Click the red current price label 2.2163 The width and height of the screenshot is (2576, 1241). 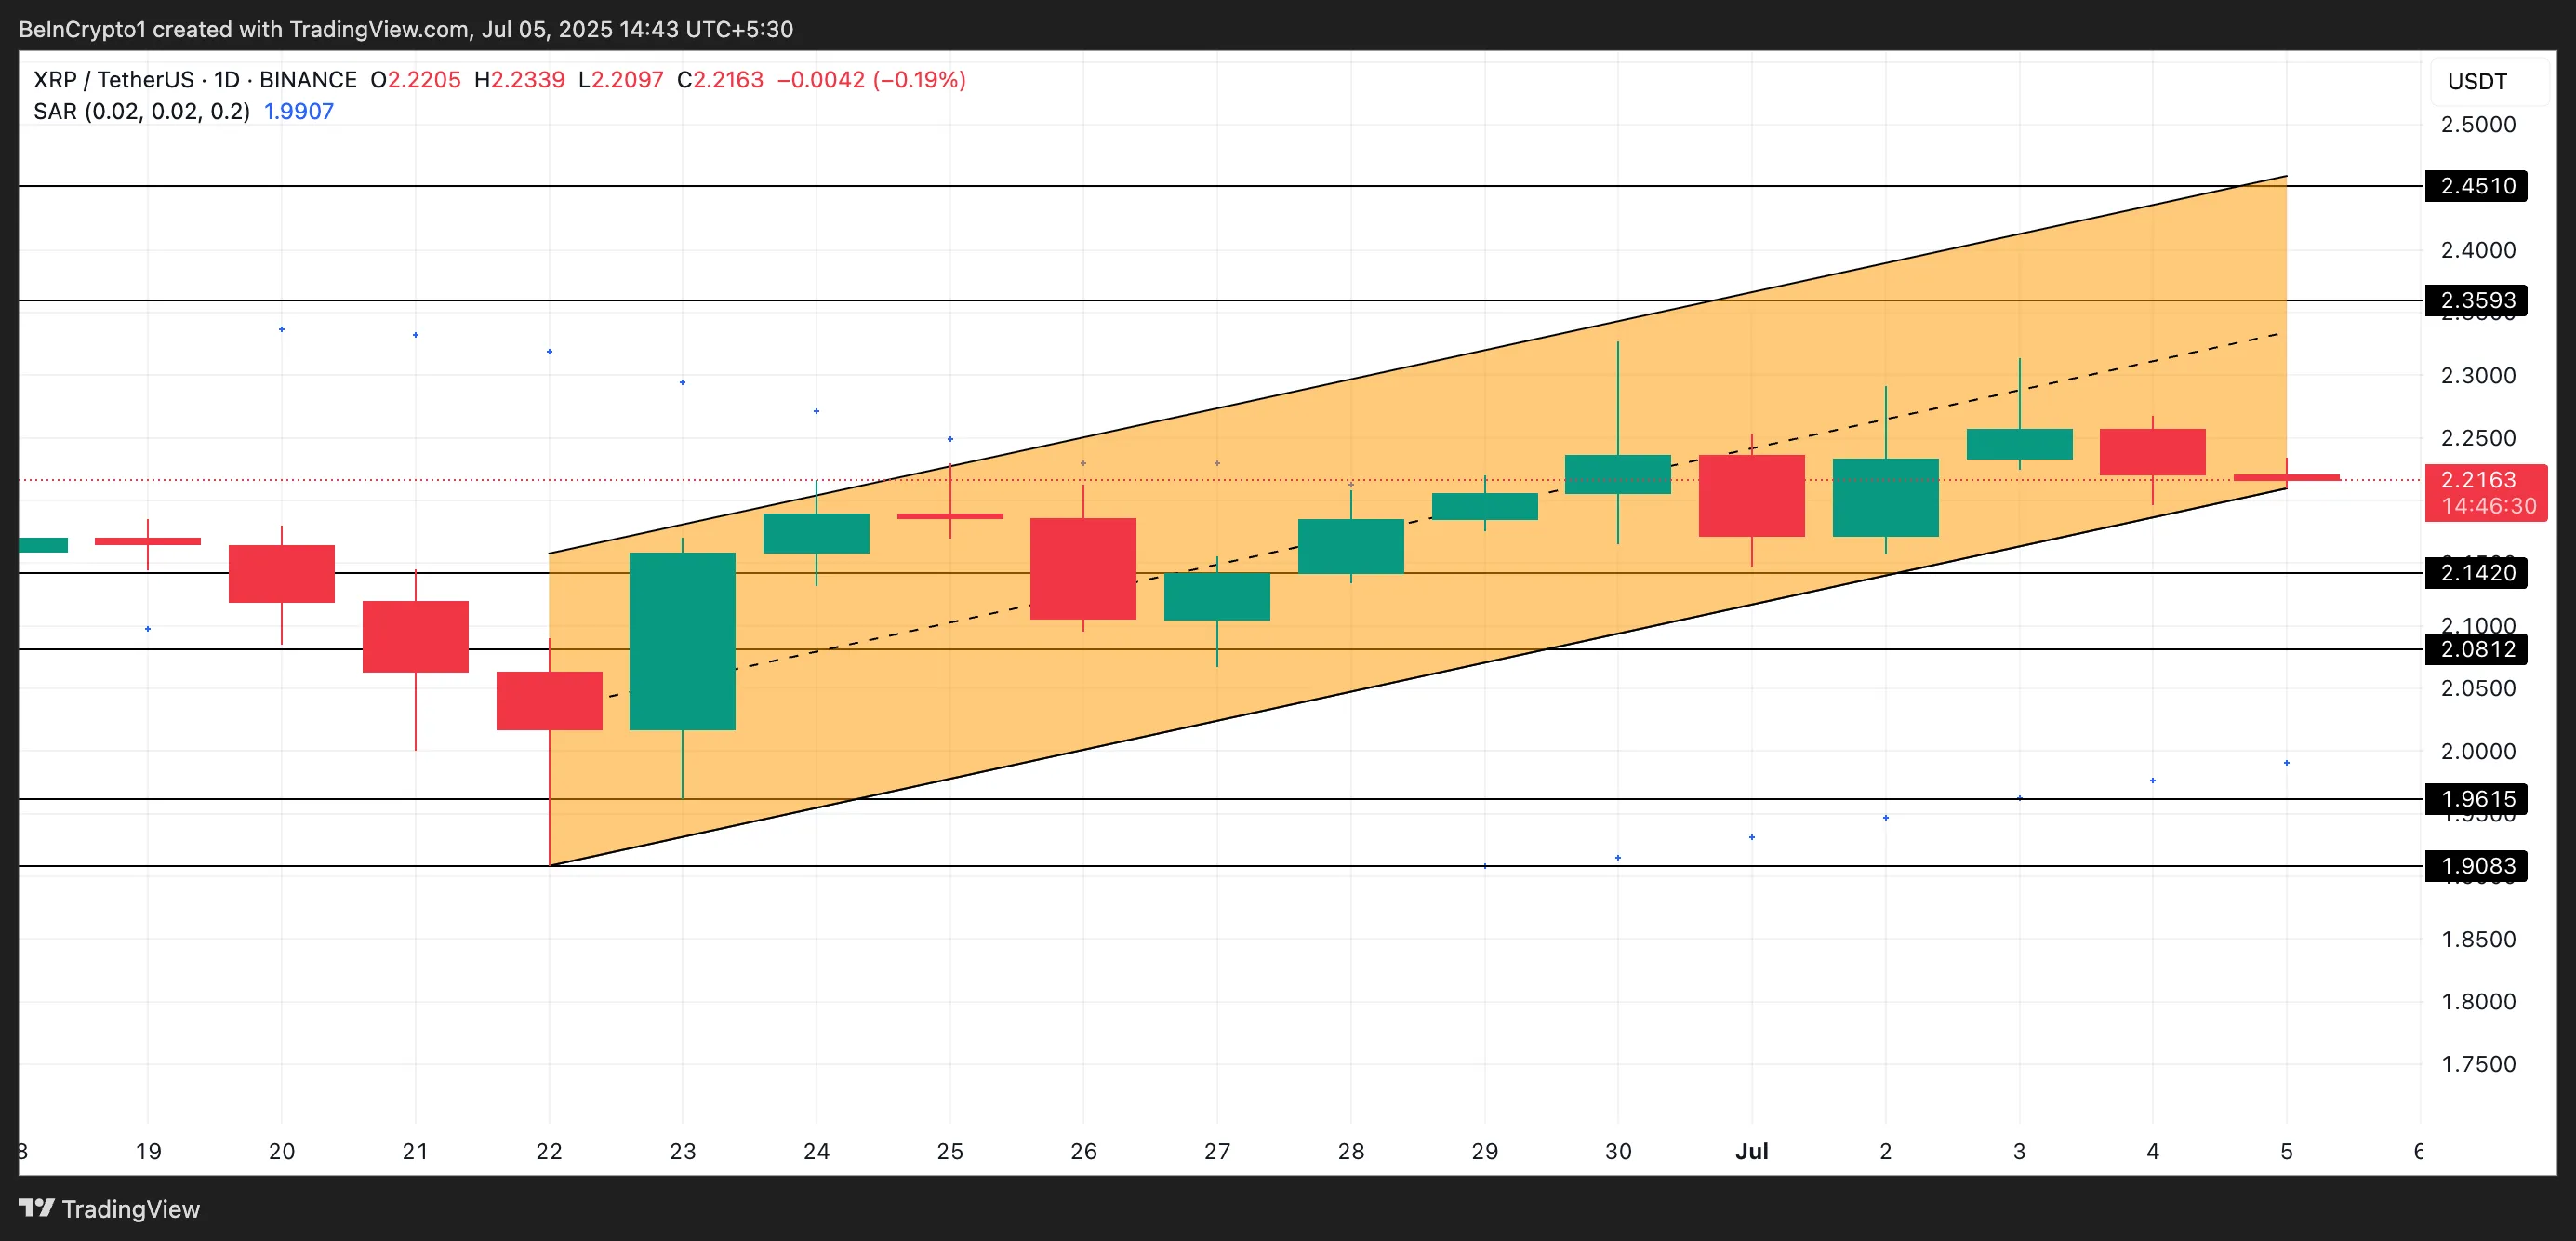click(x=2478, y=480)
